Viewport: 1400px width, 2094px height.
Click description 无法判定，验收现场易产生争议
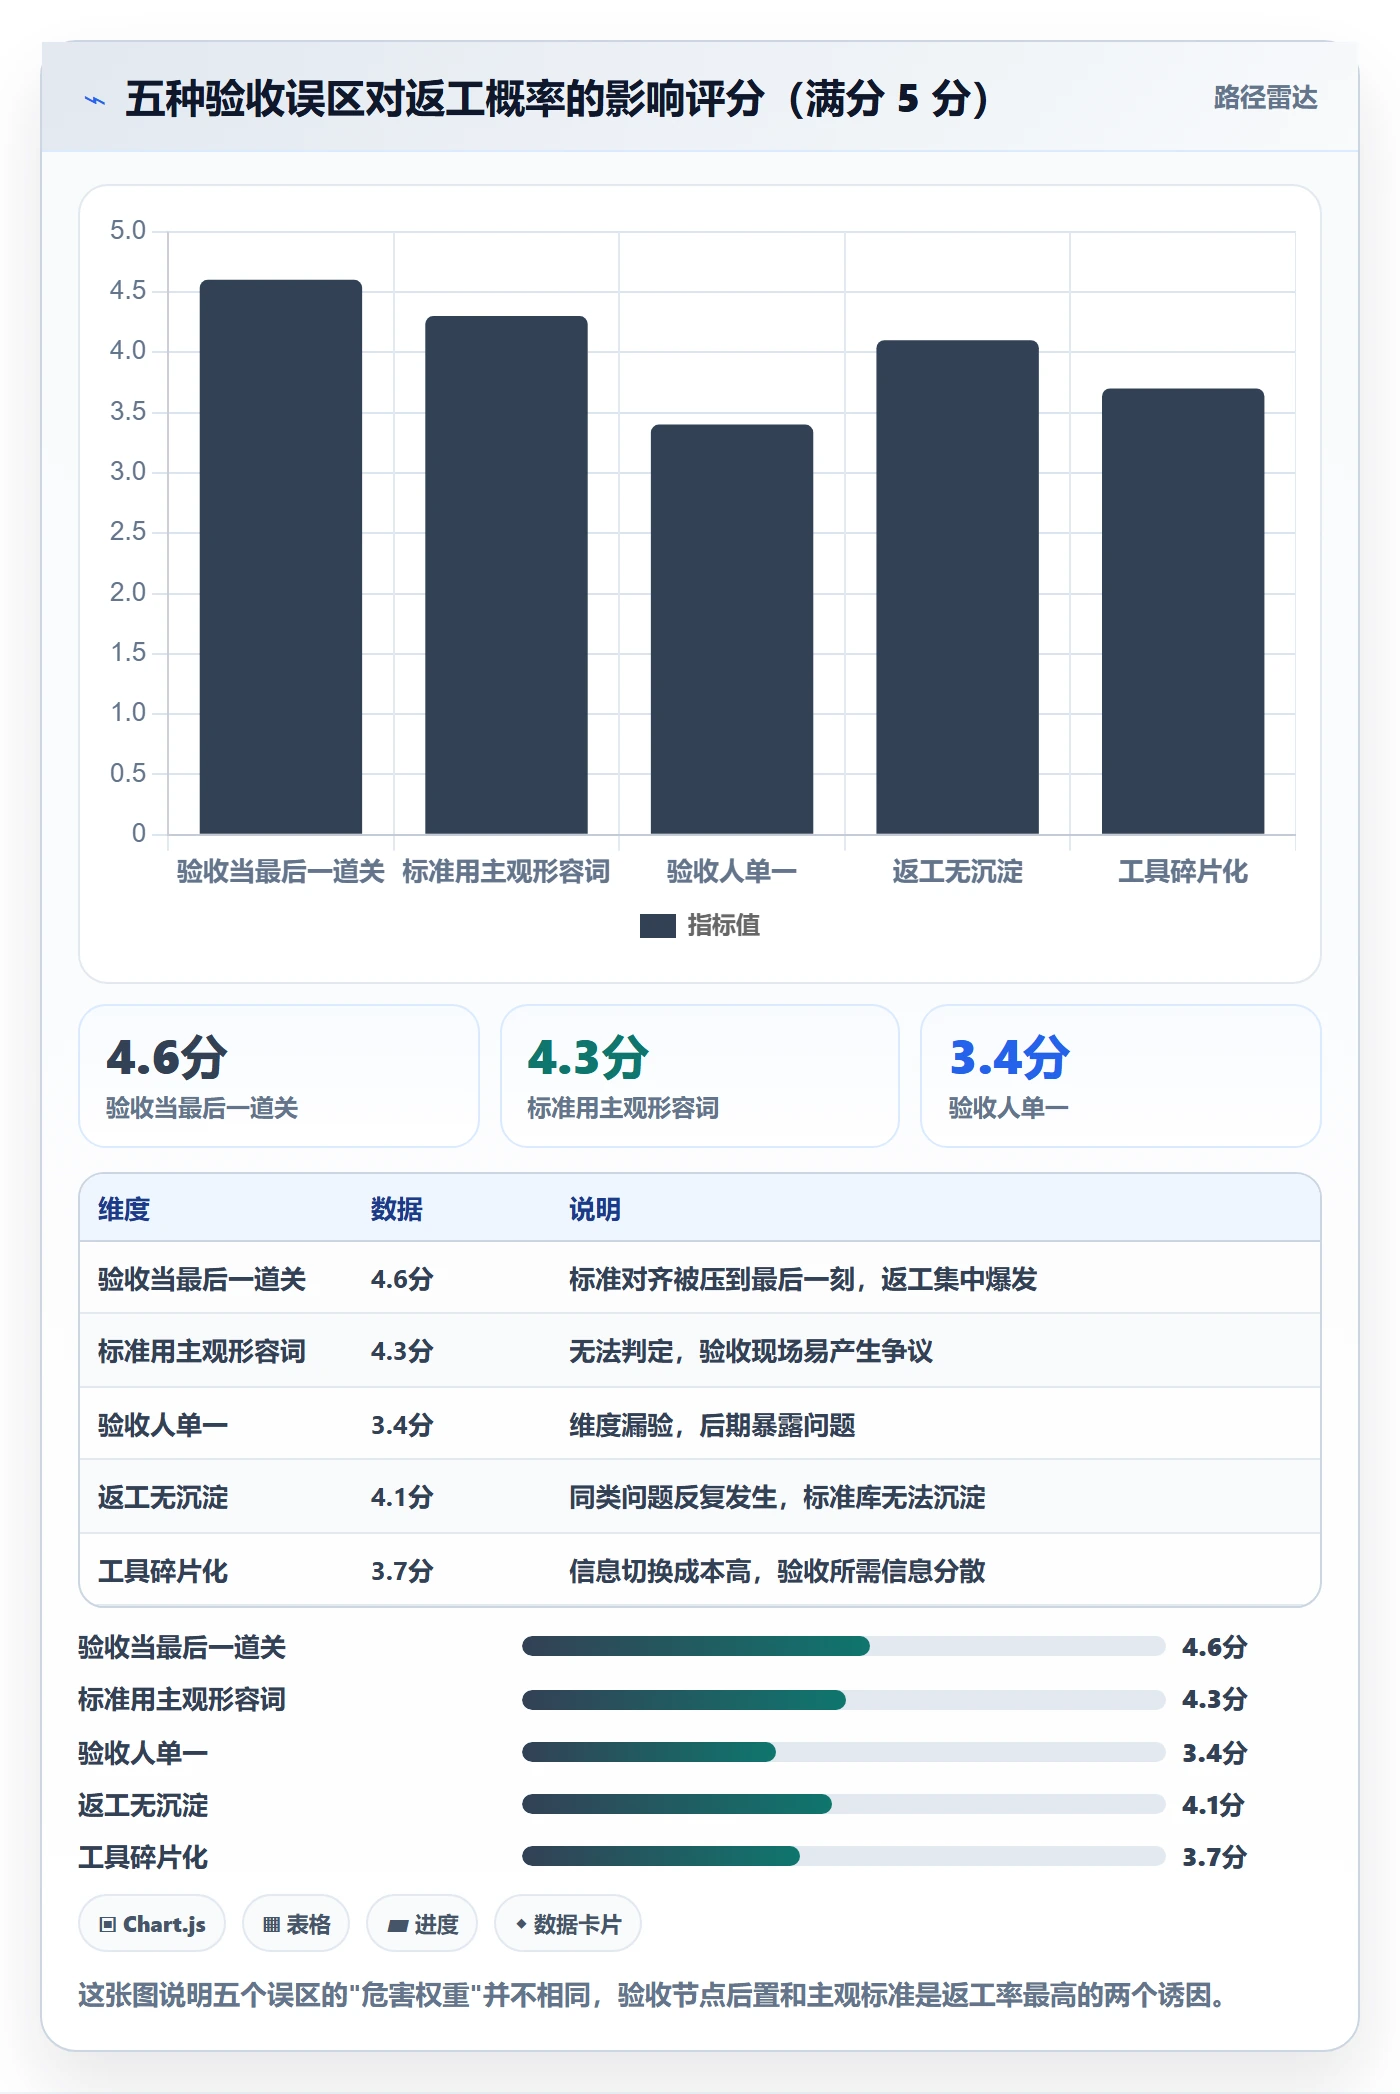(x=751, y=1351)
